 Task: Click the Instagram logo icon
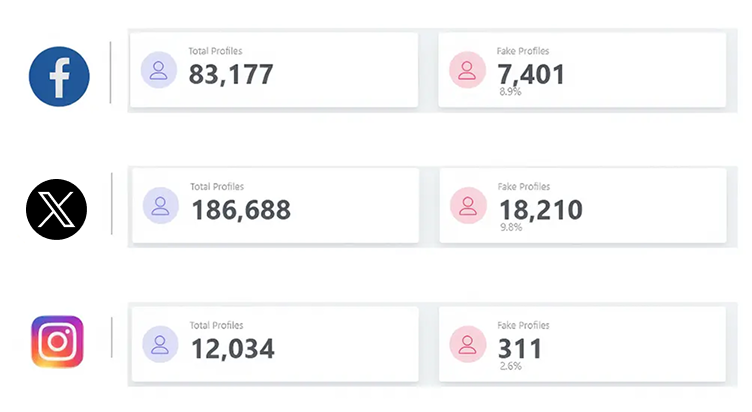point(57,342)
